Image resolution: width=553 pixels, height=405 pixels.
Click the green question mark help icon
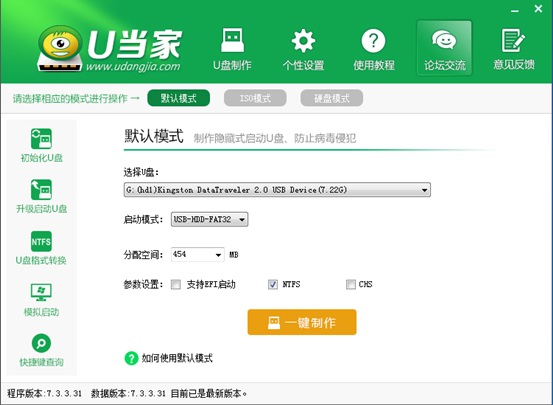coord(131,358)
